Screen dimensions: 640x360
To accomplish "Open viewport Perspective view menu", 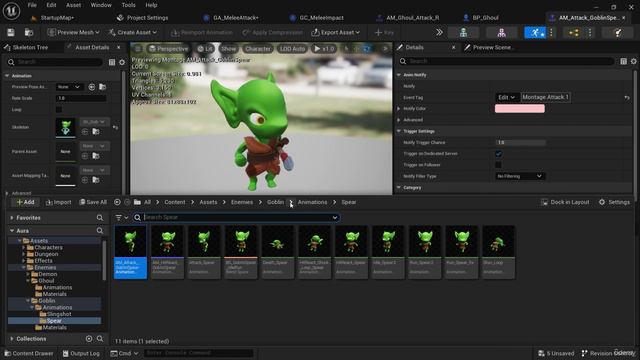I will 169,49.
